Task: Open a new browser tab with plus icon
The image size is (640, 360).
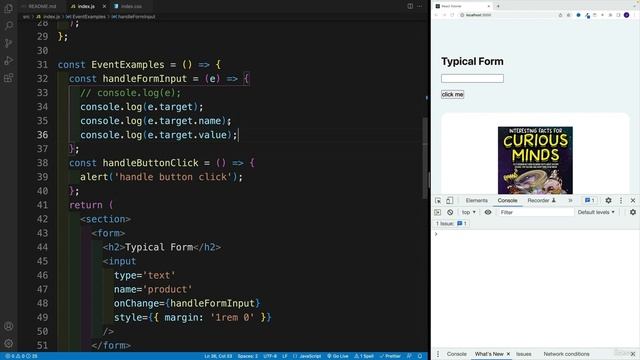Action: coord(498,6)
